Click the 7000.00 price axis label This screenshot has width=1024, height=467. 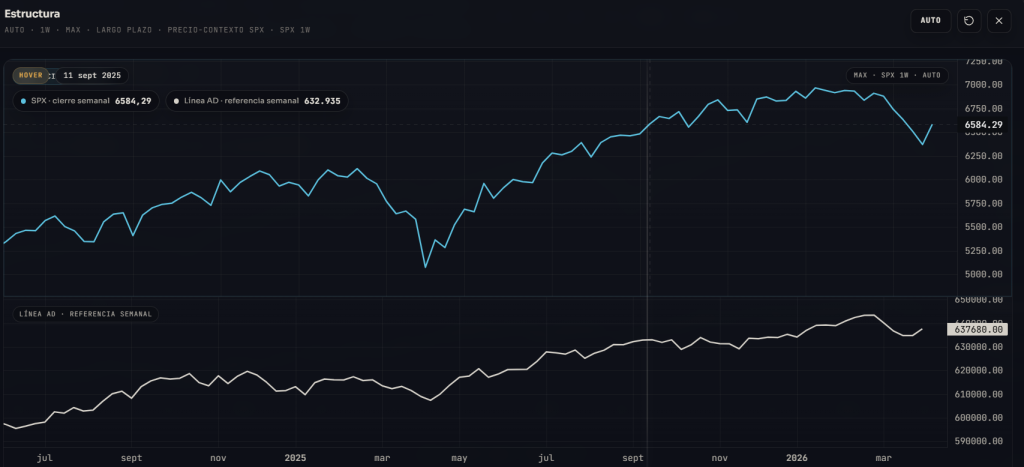[x=981, y=84]
